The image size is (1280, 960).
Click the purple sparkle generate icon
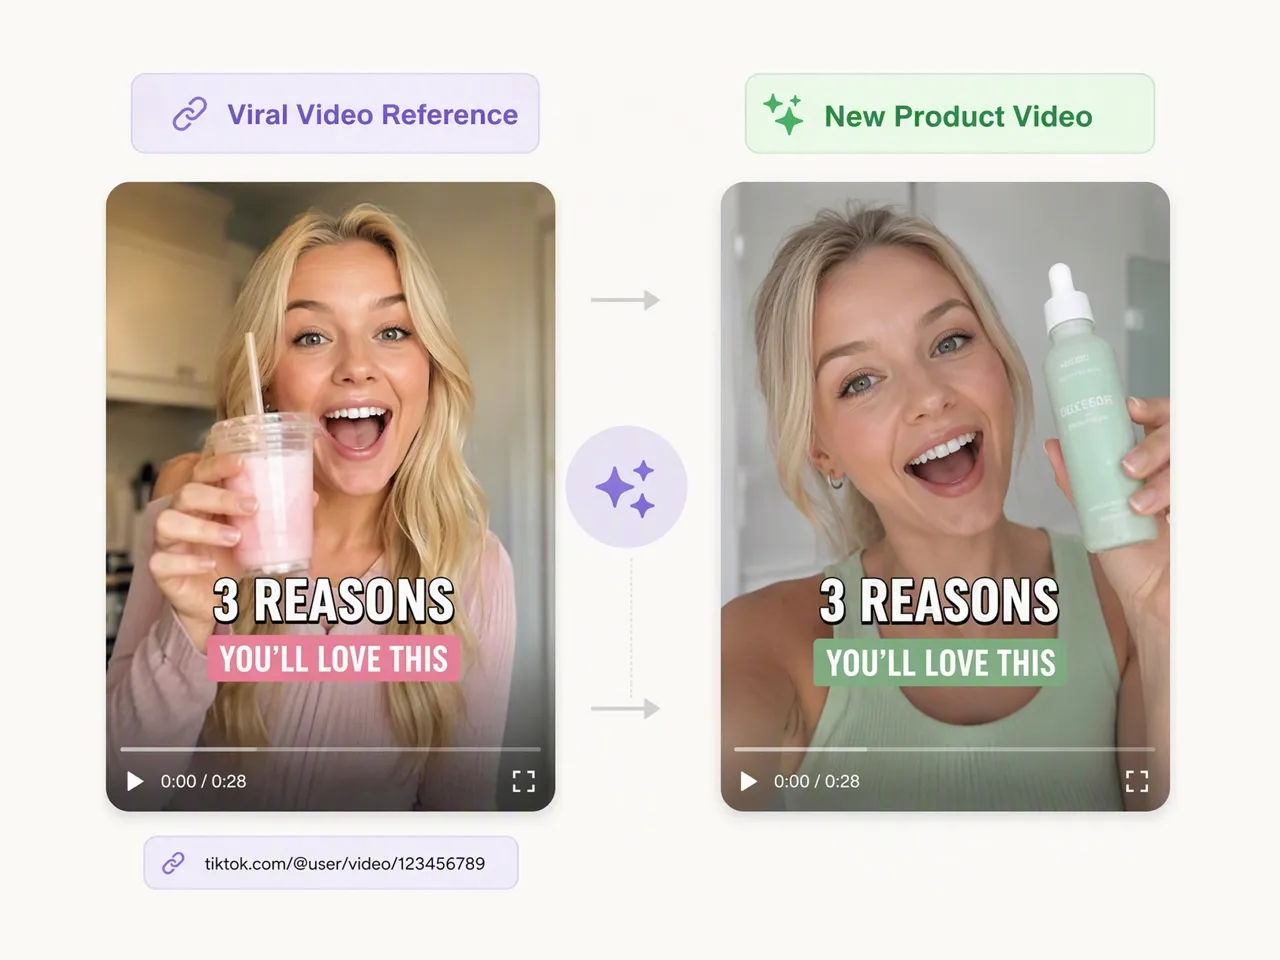point(626,487)
